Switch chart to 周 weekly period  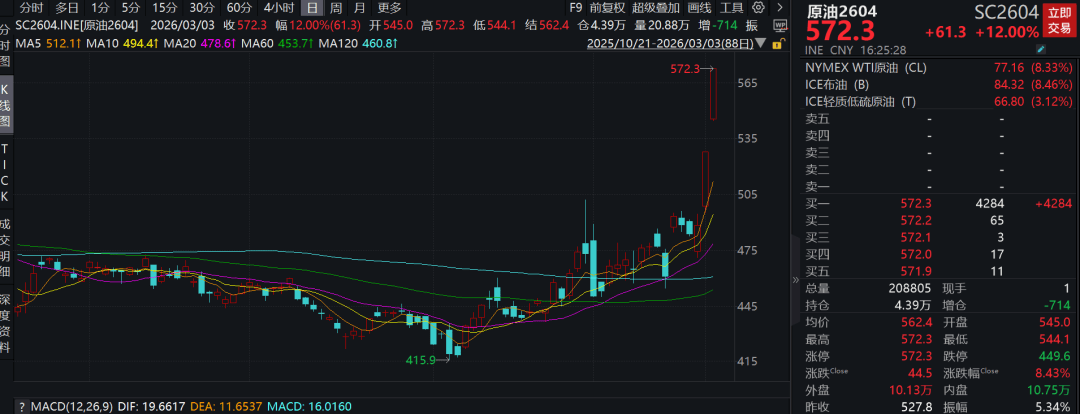pos(334,8)
